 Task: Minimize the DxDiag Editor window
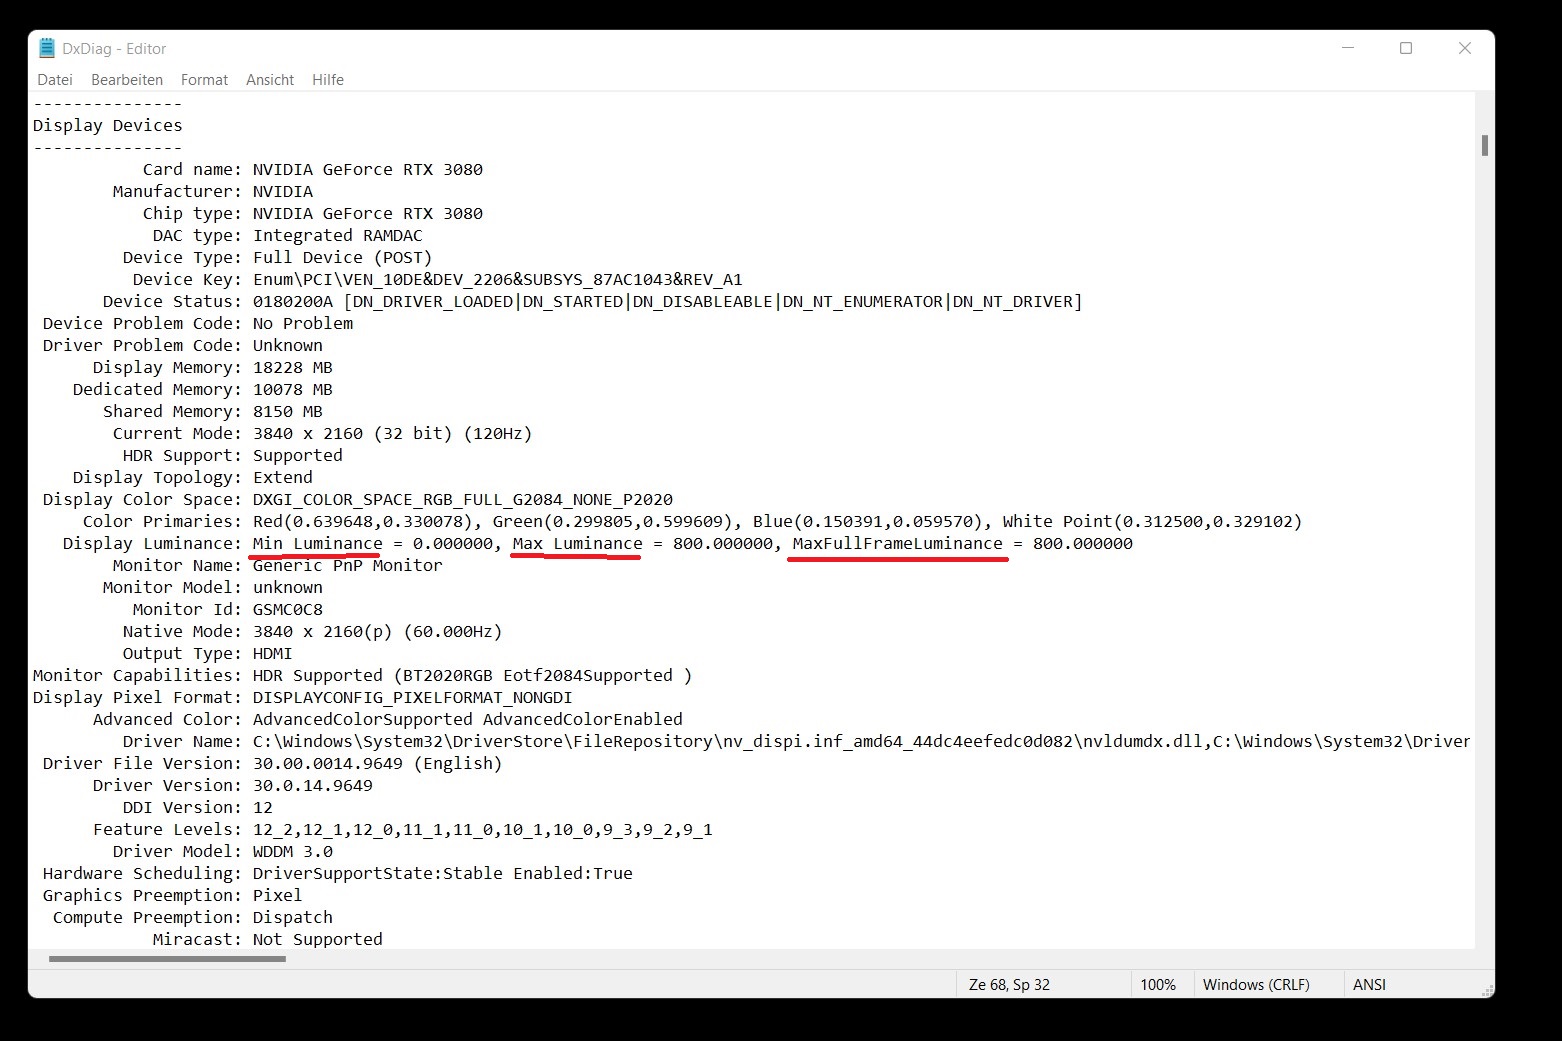(1347, 48)
